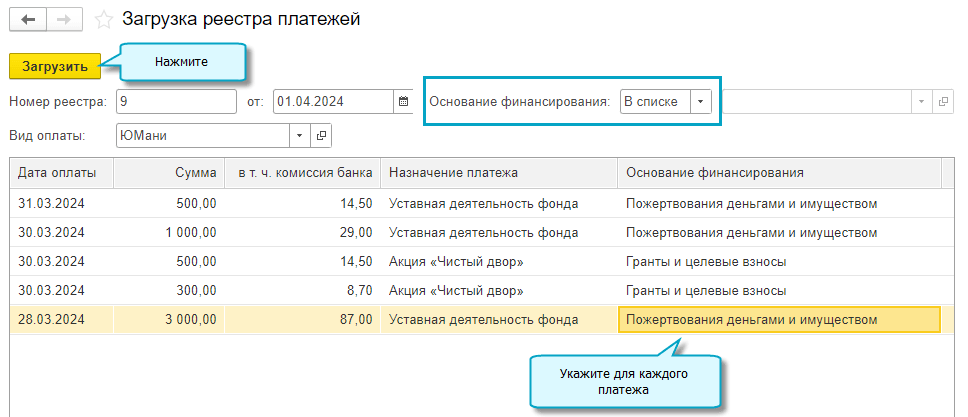The width and height of the screenshot is (968, 417).
Task: Open the calendar date picker
Action: (x=403, y=102)
